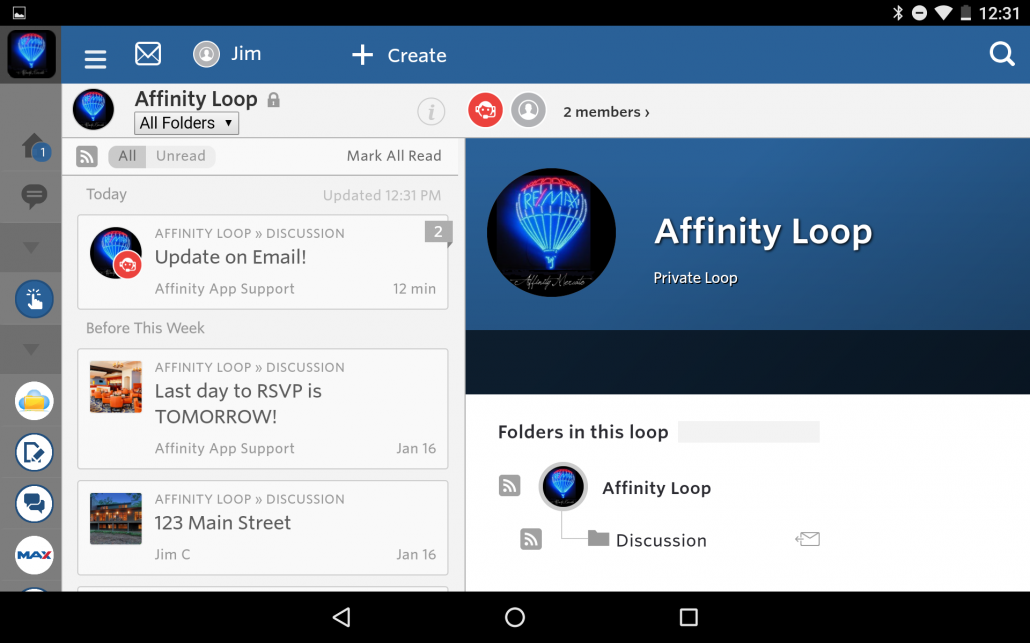Tap the Affinity Loop folder balloon avatar
The width and height of the screenshot is (1030, 643).
[563, 487]
